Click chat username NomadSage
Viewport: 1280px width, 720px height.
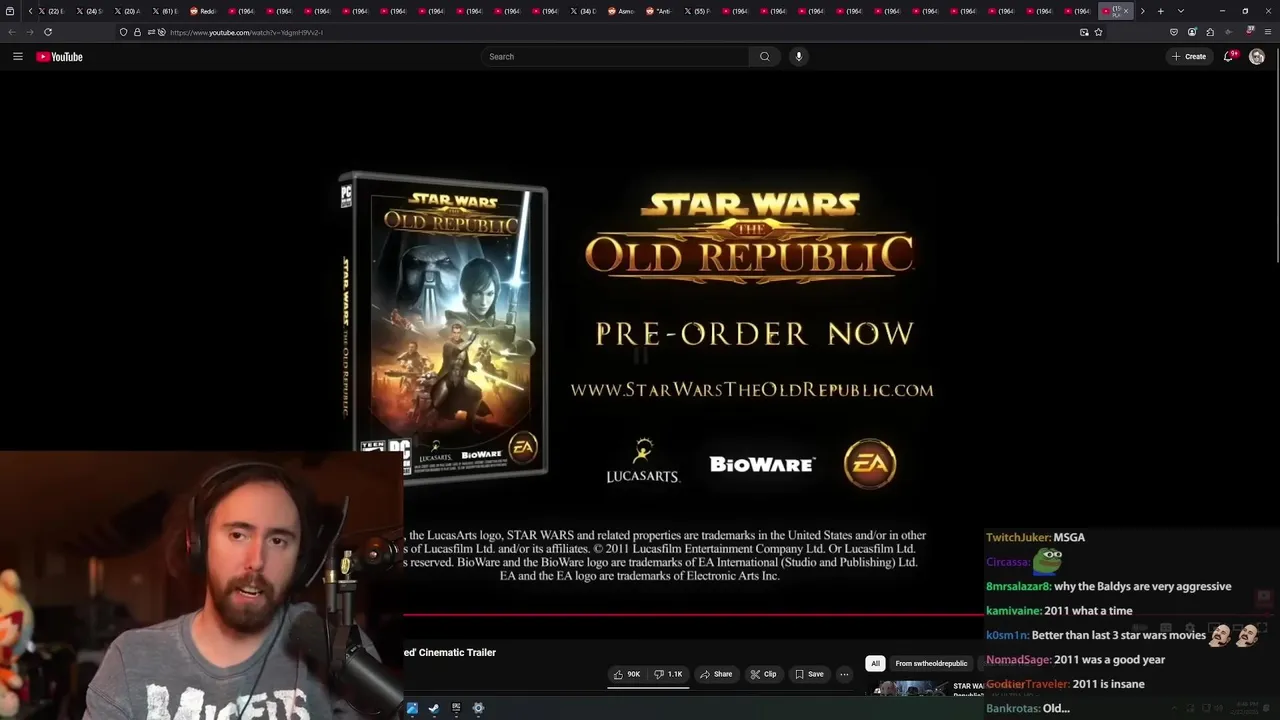[1018, 660]
